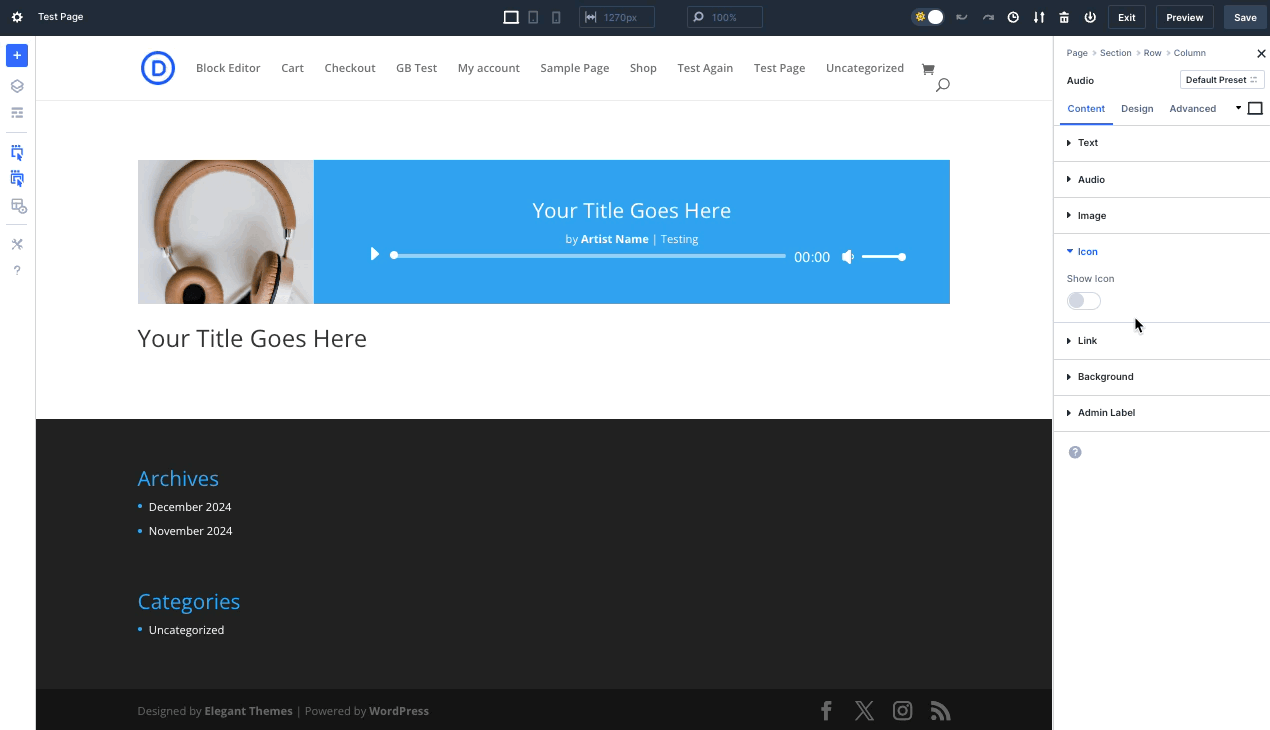Click the trash clear-layout icon
Image resolution: width=1270 pixels, height=730 pixels.
(1064, 17)
